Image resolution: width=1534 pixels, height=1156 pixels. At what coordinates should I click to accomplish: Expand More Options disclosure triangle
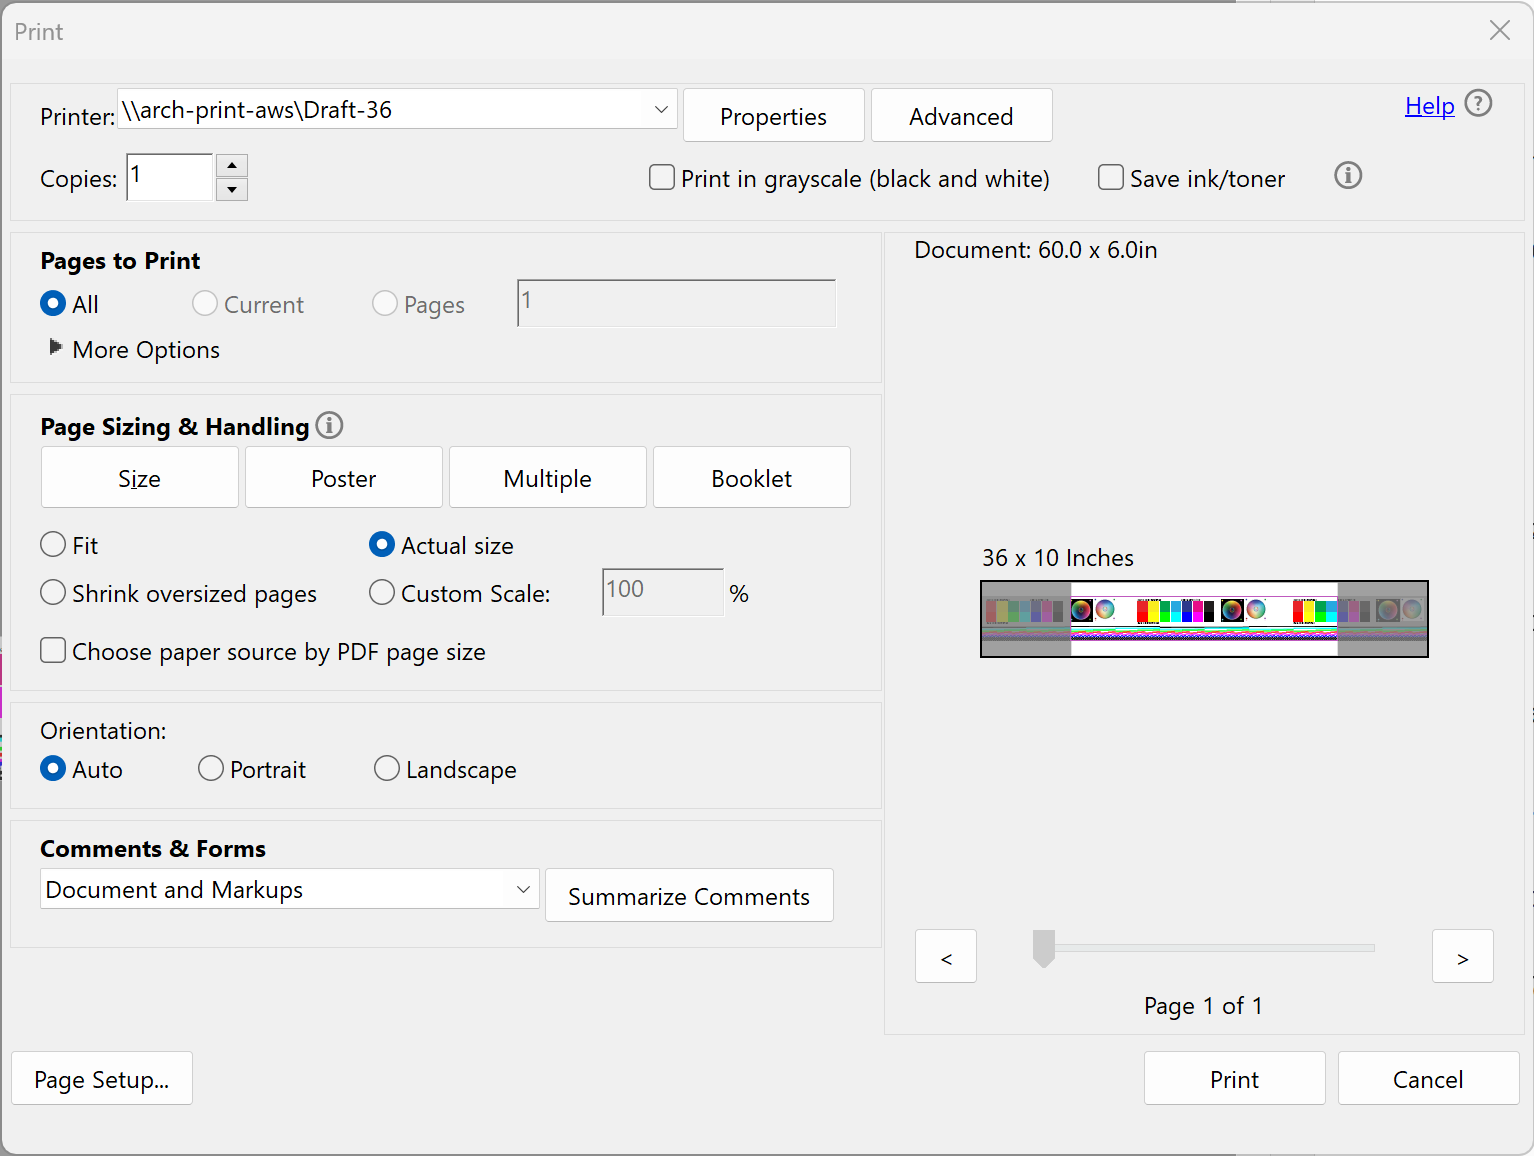point(56,348)
